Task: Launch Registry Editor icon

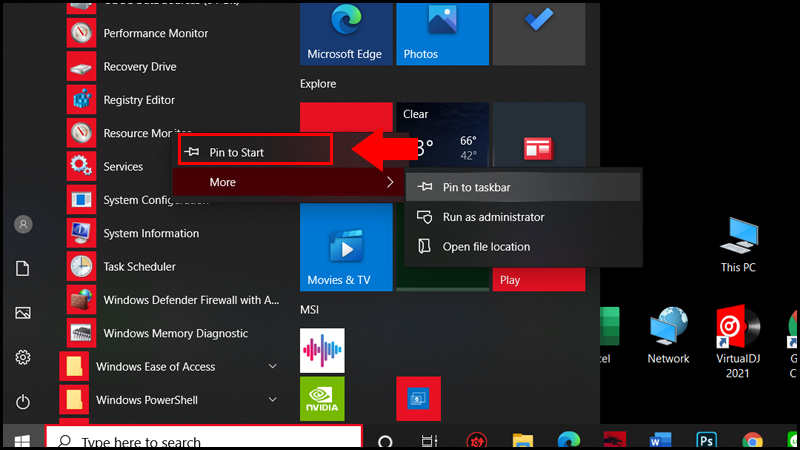Action: [81, 100]
